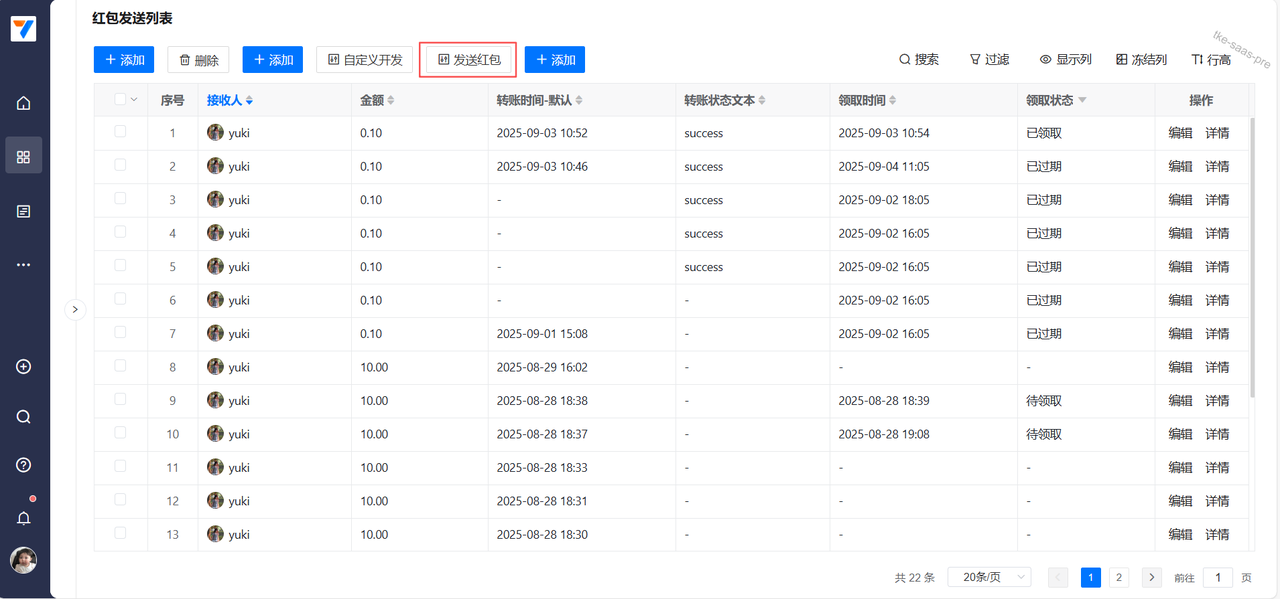Click the help question mark icon
1280x599 pixels.
pyautogui.click(x=24, y=465)
